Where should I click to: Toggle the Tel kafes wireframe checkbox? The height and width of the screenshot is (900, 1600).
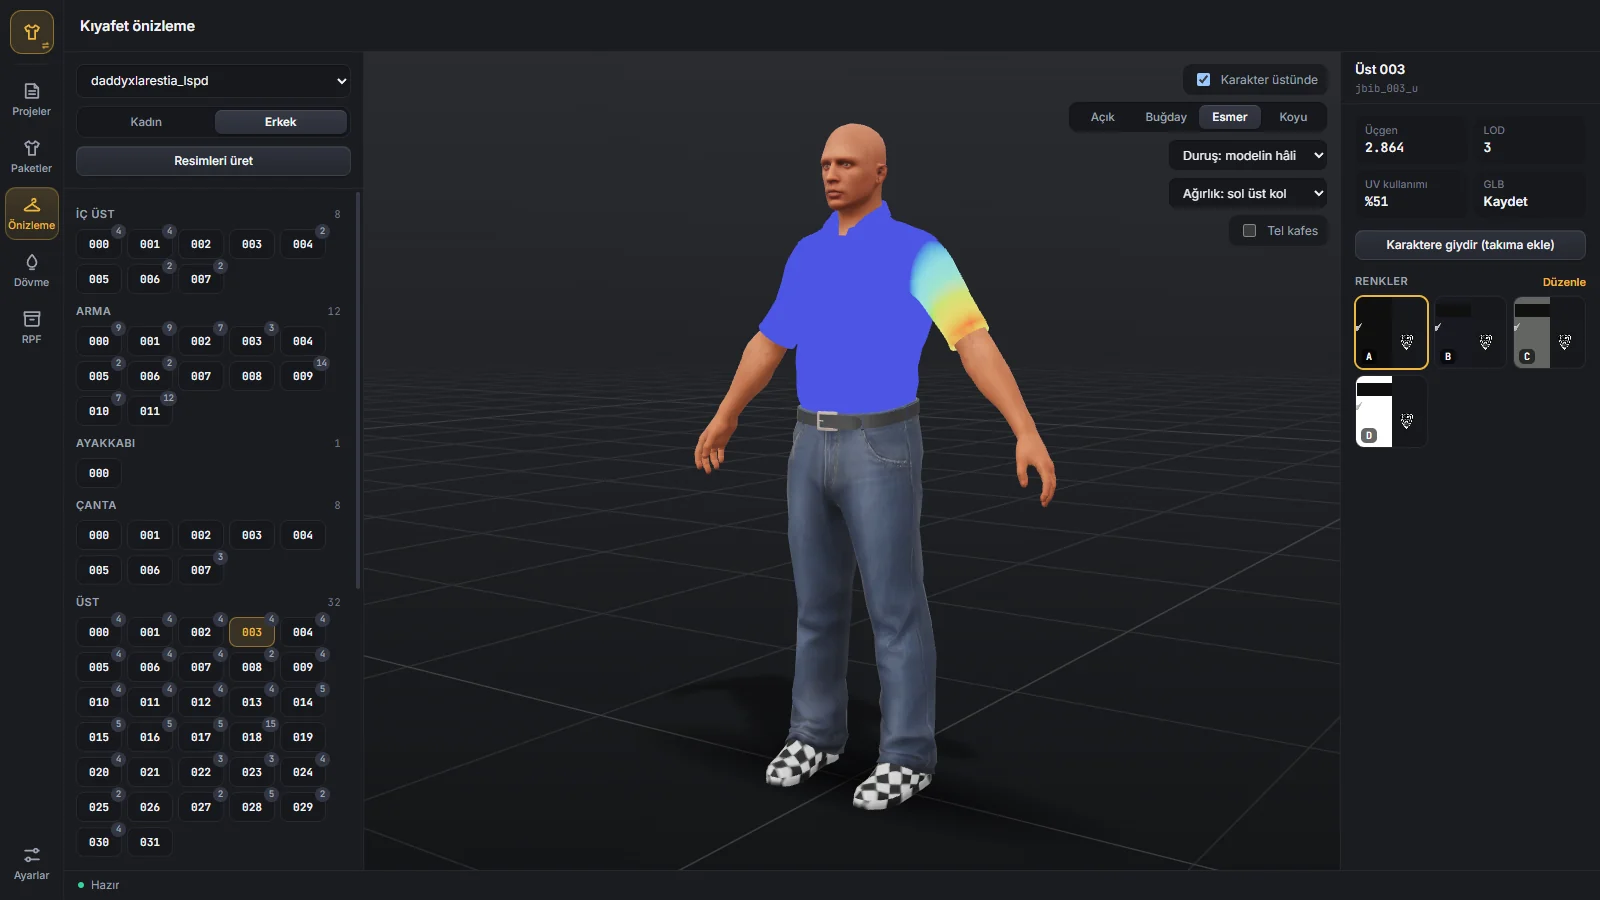[1249, 231]
